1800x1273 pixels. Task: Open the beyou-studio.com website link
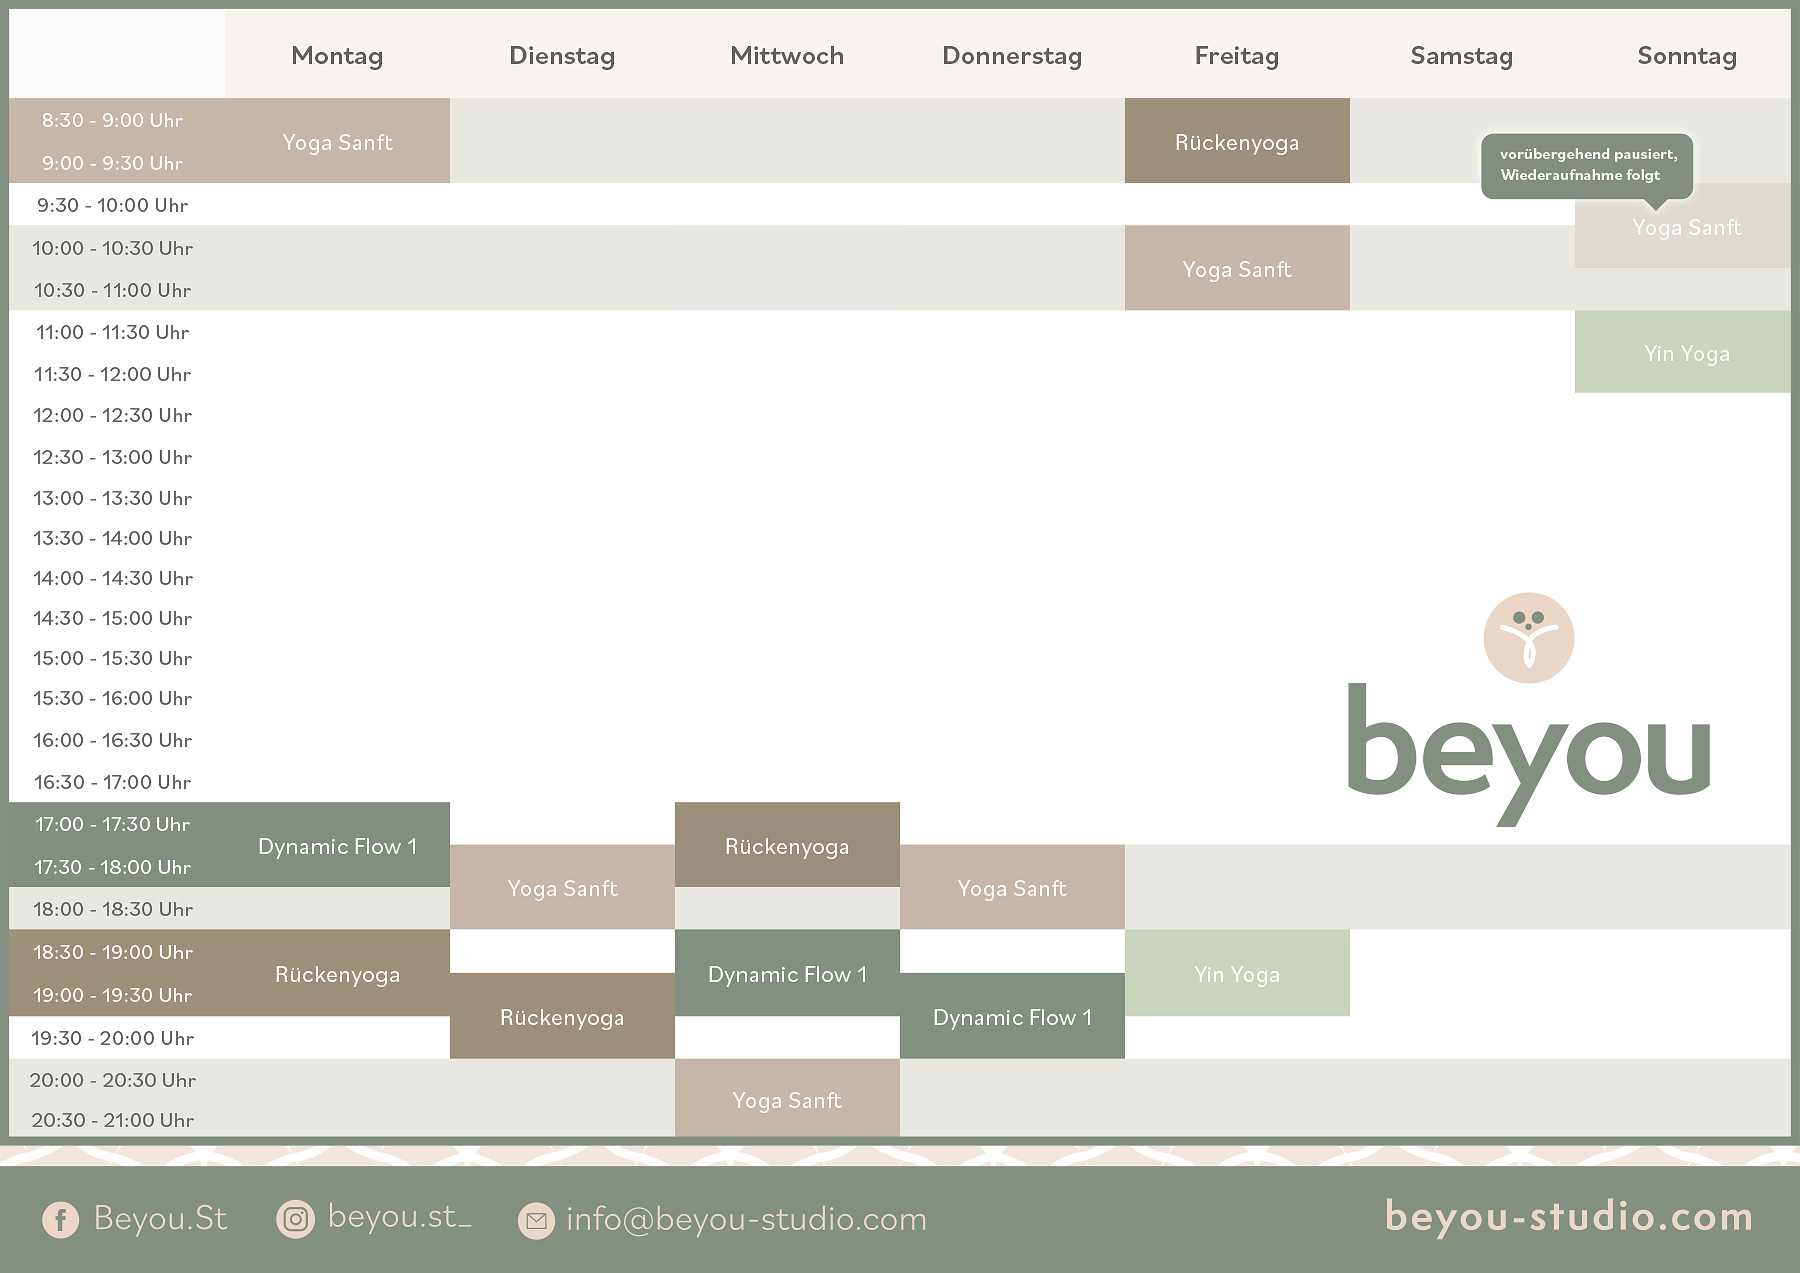pos(1568,1217)
